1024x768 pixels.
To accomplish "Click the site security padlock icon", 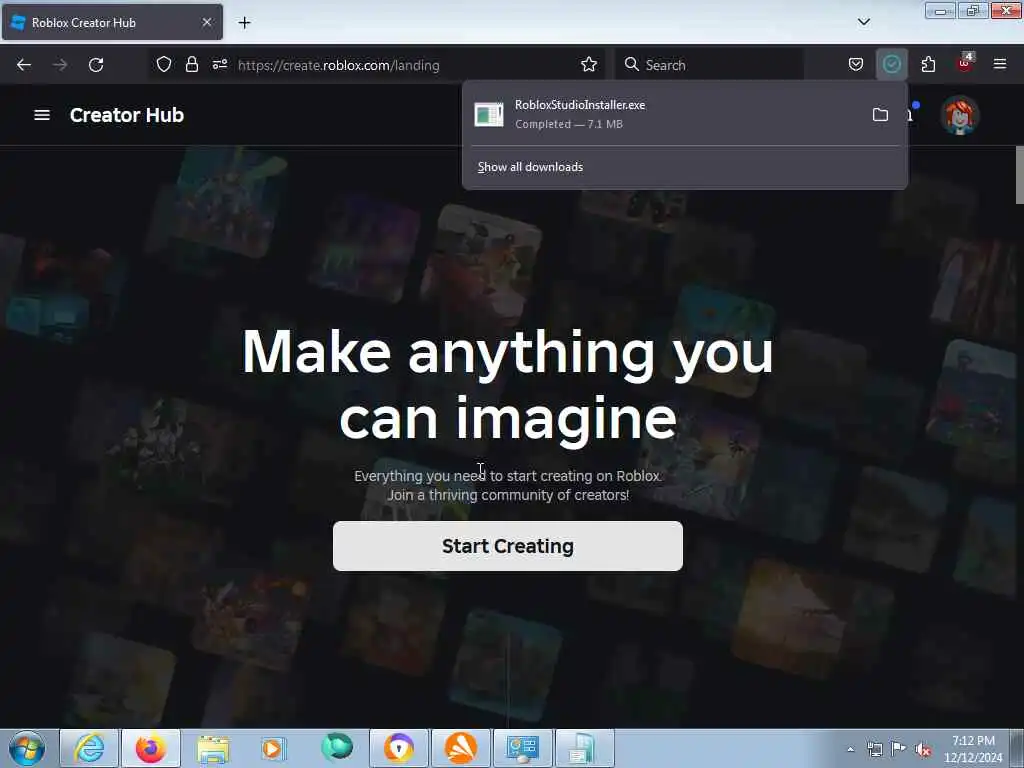I will coord(191,65).
